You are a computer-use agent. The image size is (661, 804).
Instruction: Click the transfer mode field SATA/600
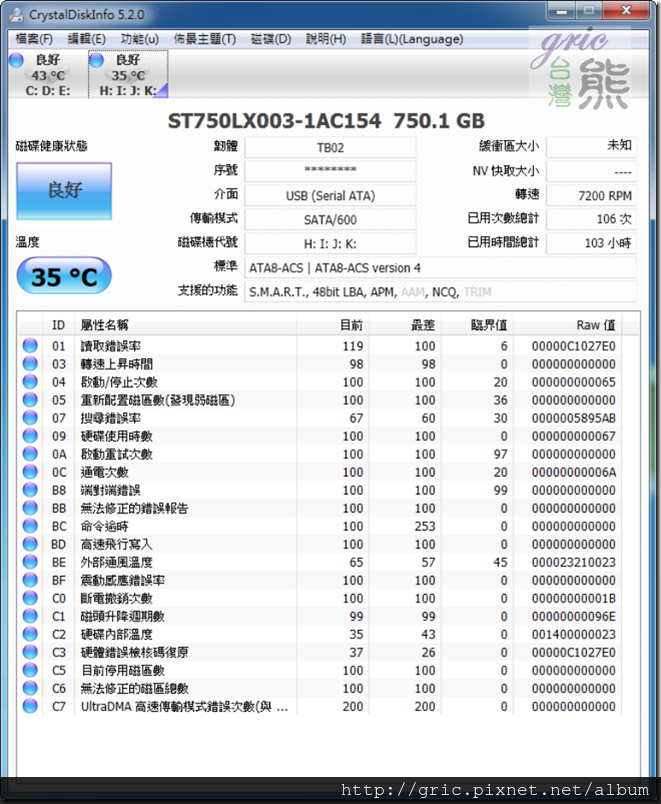(x=330, y=219)
